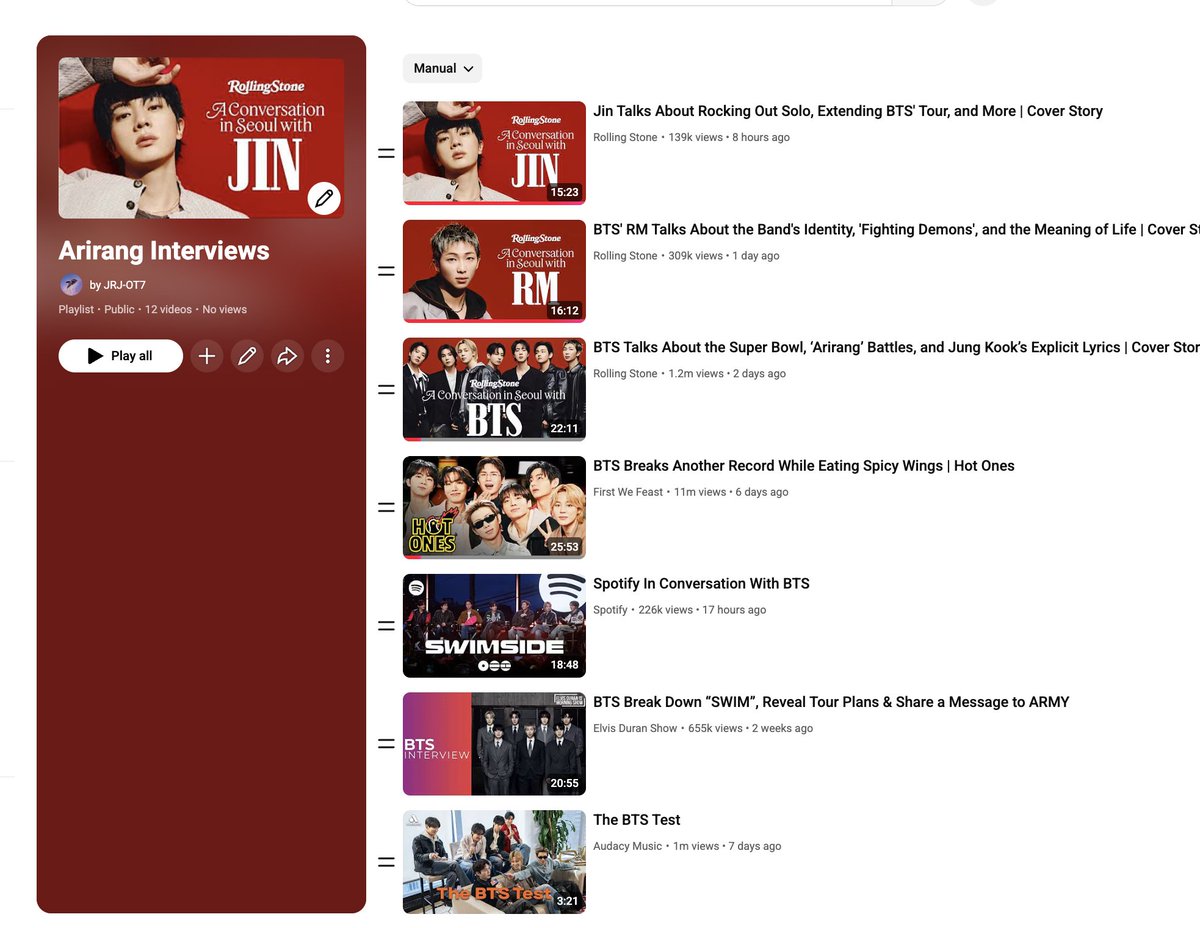Click "2 weeks ago" on Elvis Duran video
The width and height of the screenshot is (1200, 928).
coord(782,728)
